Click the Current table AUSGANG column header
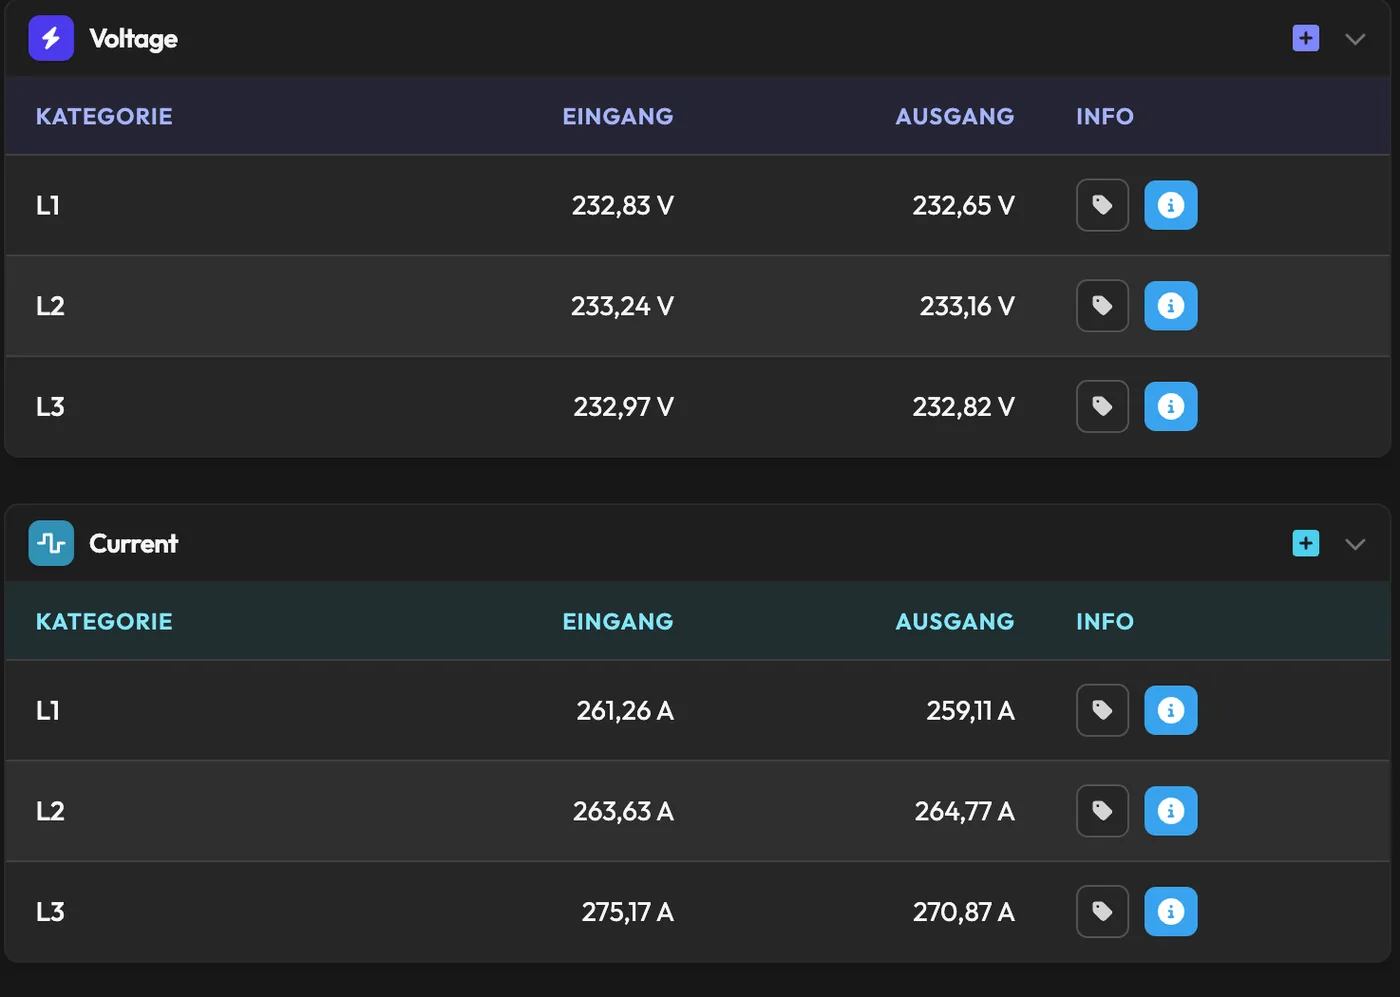Image resolution: width=1400 pixels, height=997 pixels. (955, 621)
